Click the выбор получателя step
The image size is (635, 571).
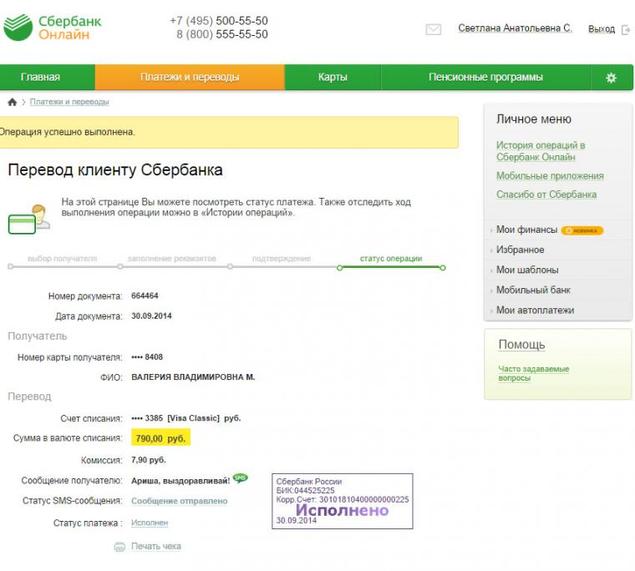62,258
